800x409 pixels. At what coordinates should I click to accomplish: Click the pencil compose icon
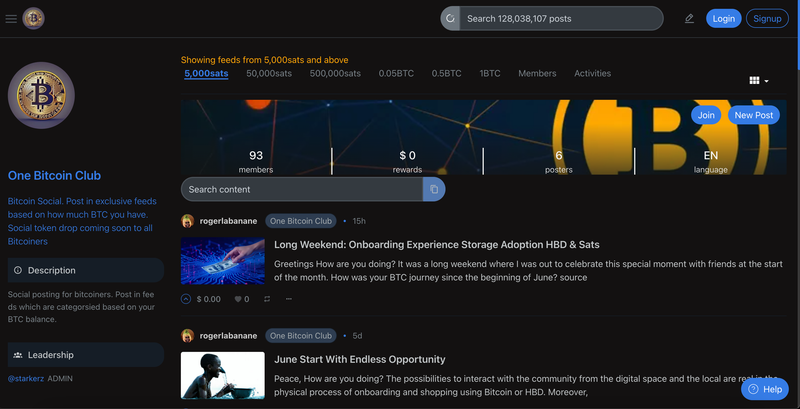pos(689,19)
